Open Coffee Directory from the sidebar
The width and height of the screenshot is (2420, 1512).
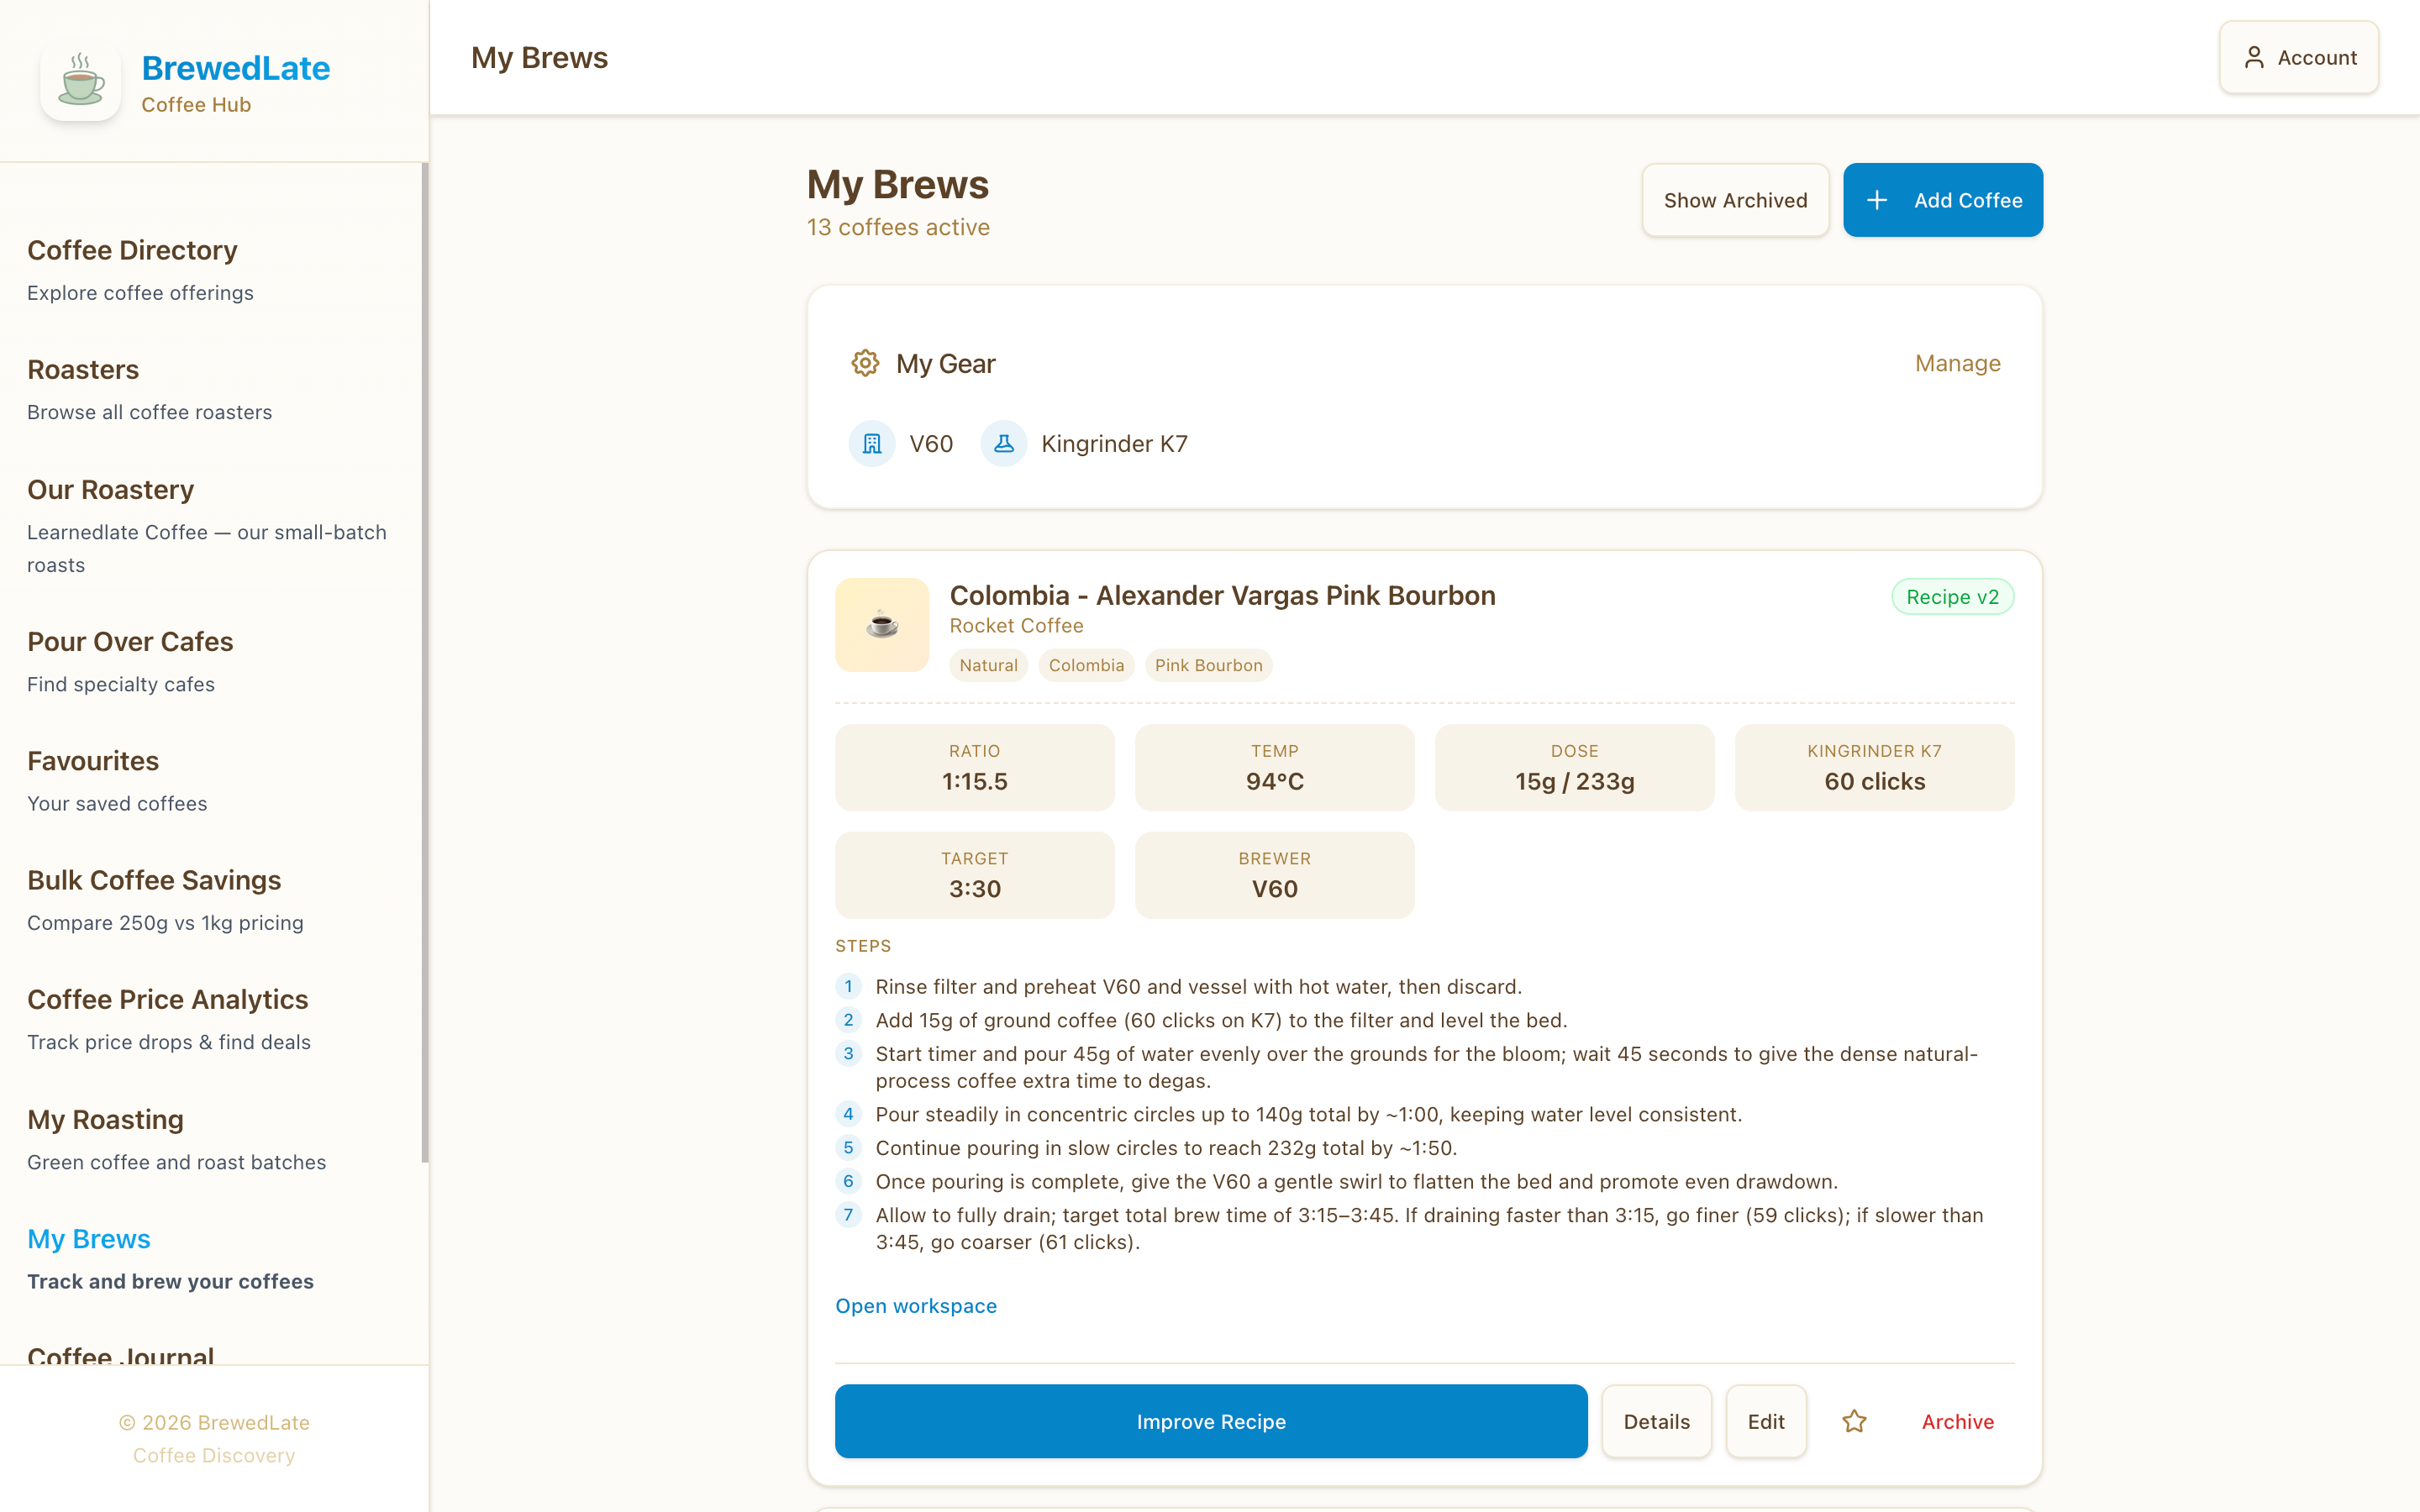[132, 250]
